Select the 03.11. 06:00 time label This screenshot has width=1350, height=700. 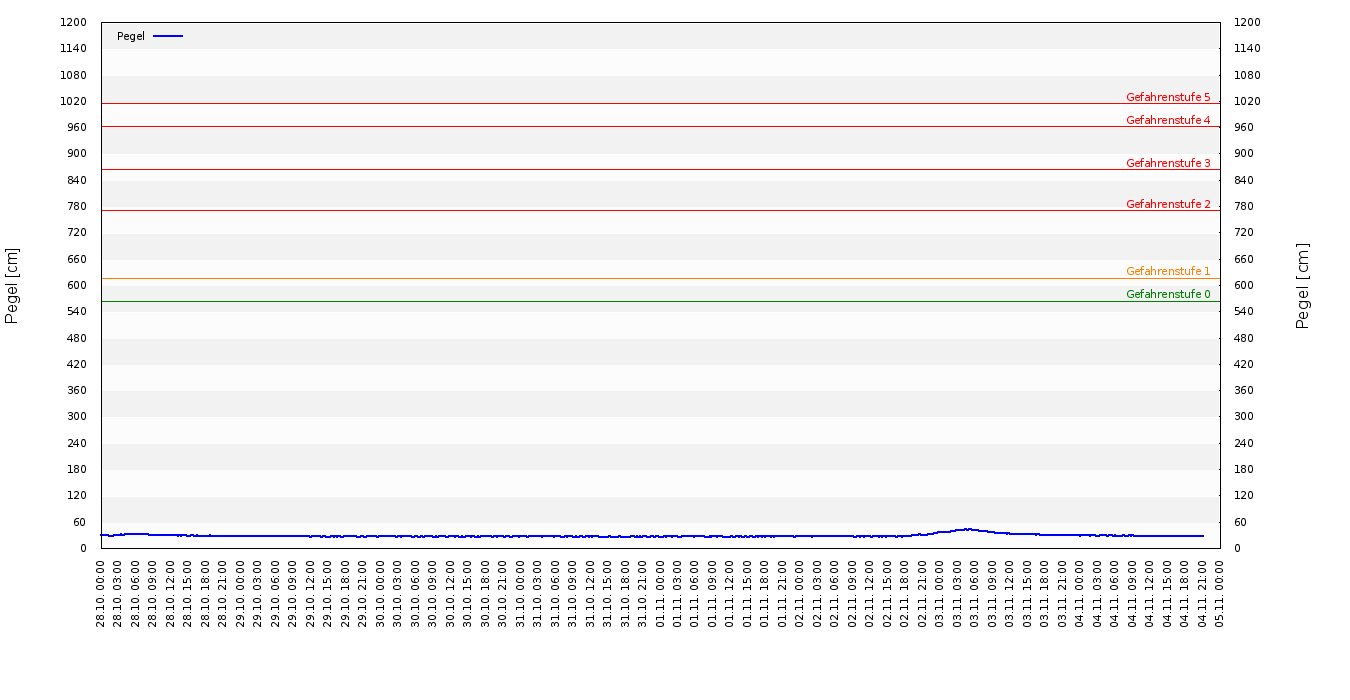[975, 593]
